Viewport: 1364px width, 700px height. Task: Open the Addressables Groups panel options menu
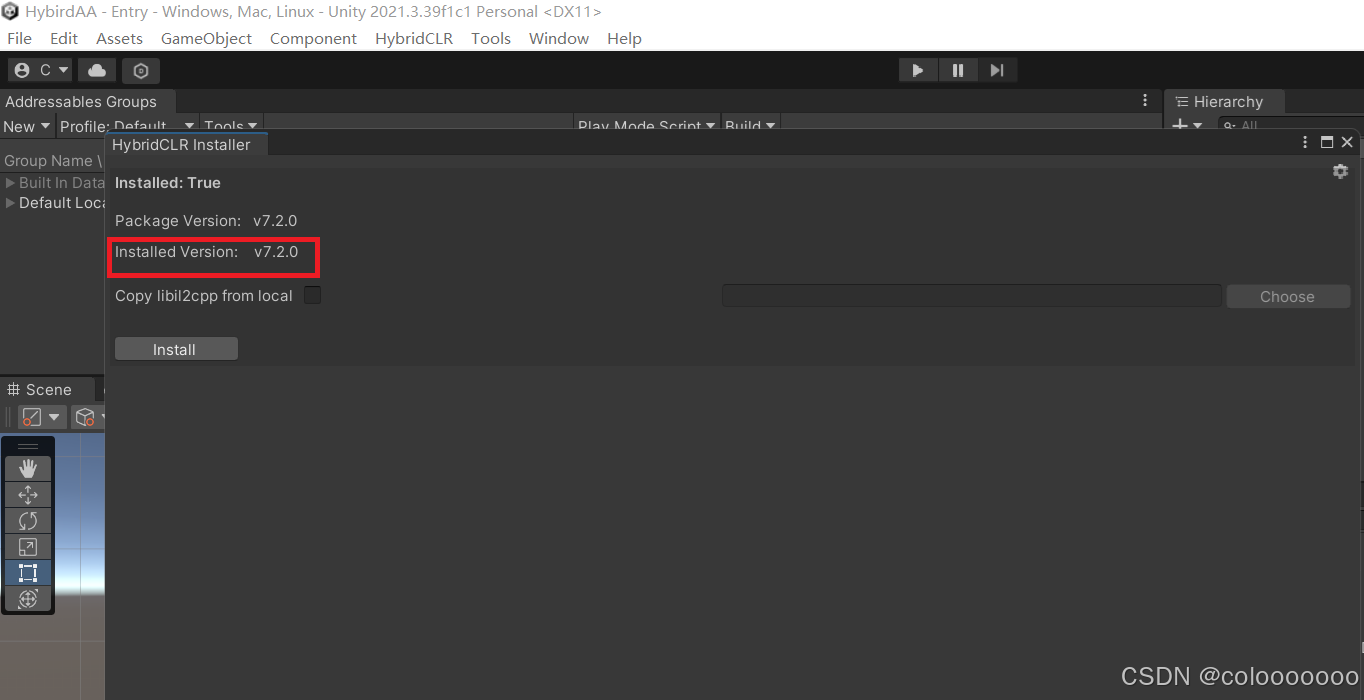tap(1145, 101)
